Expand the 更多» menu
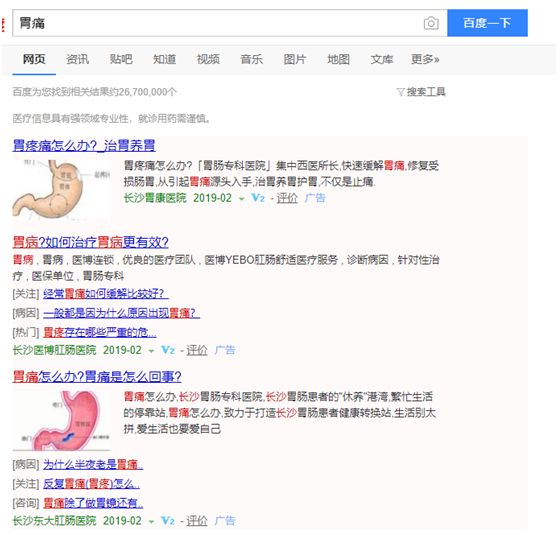558x545 pixels. click(x=425, y=59)
